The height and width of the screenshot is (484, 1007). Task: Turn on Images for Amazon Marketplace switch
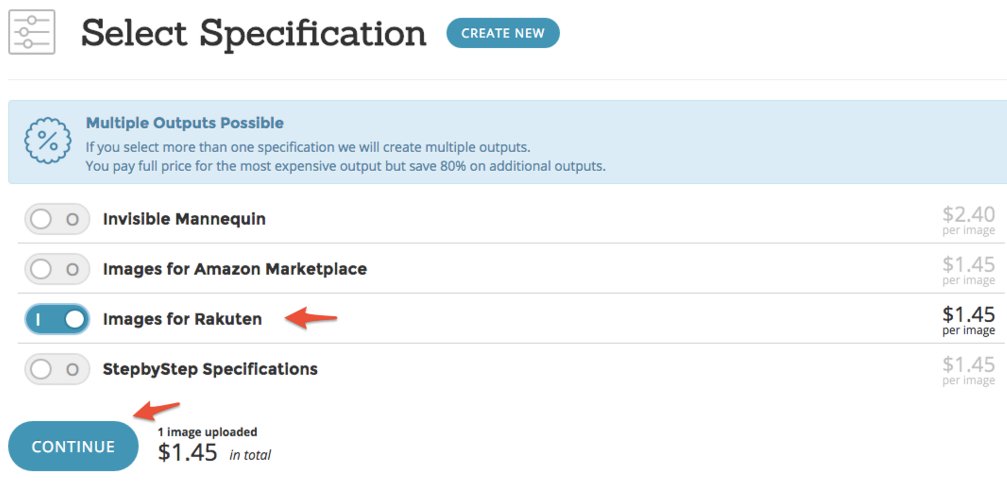57,269
